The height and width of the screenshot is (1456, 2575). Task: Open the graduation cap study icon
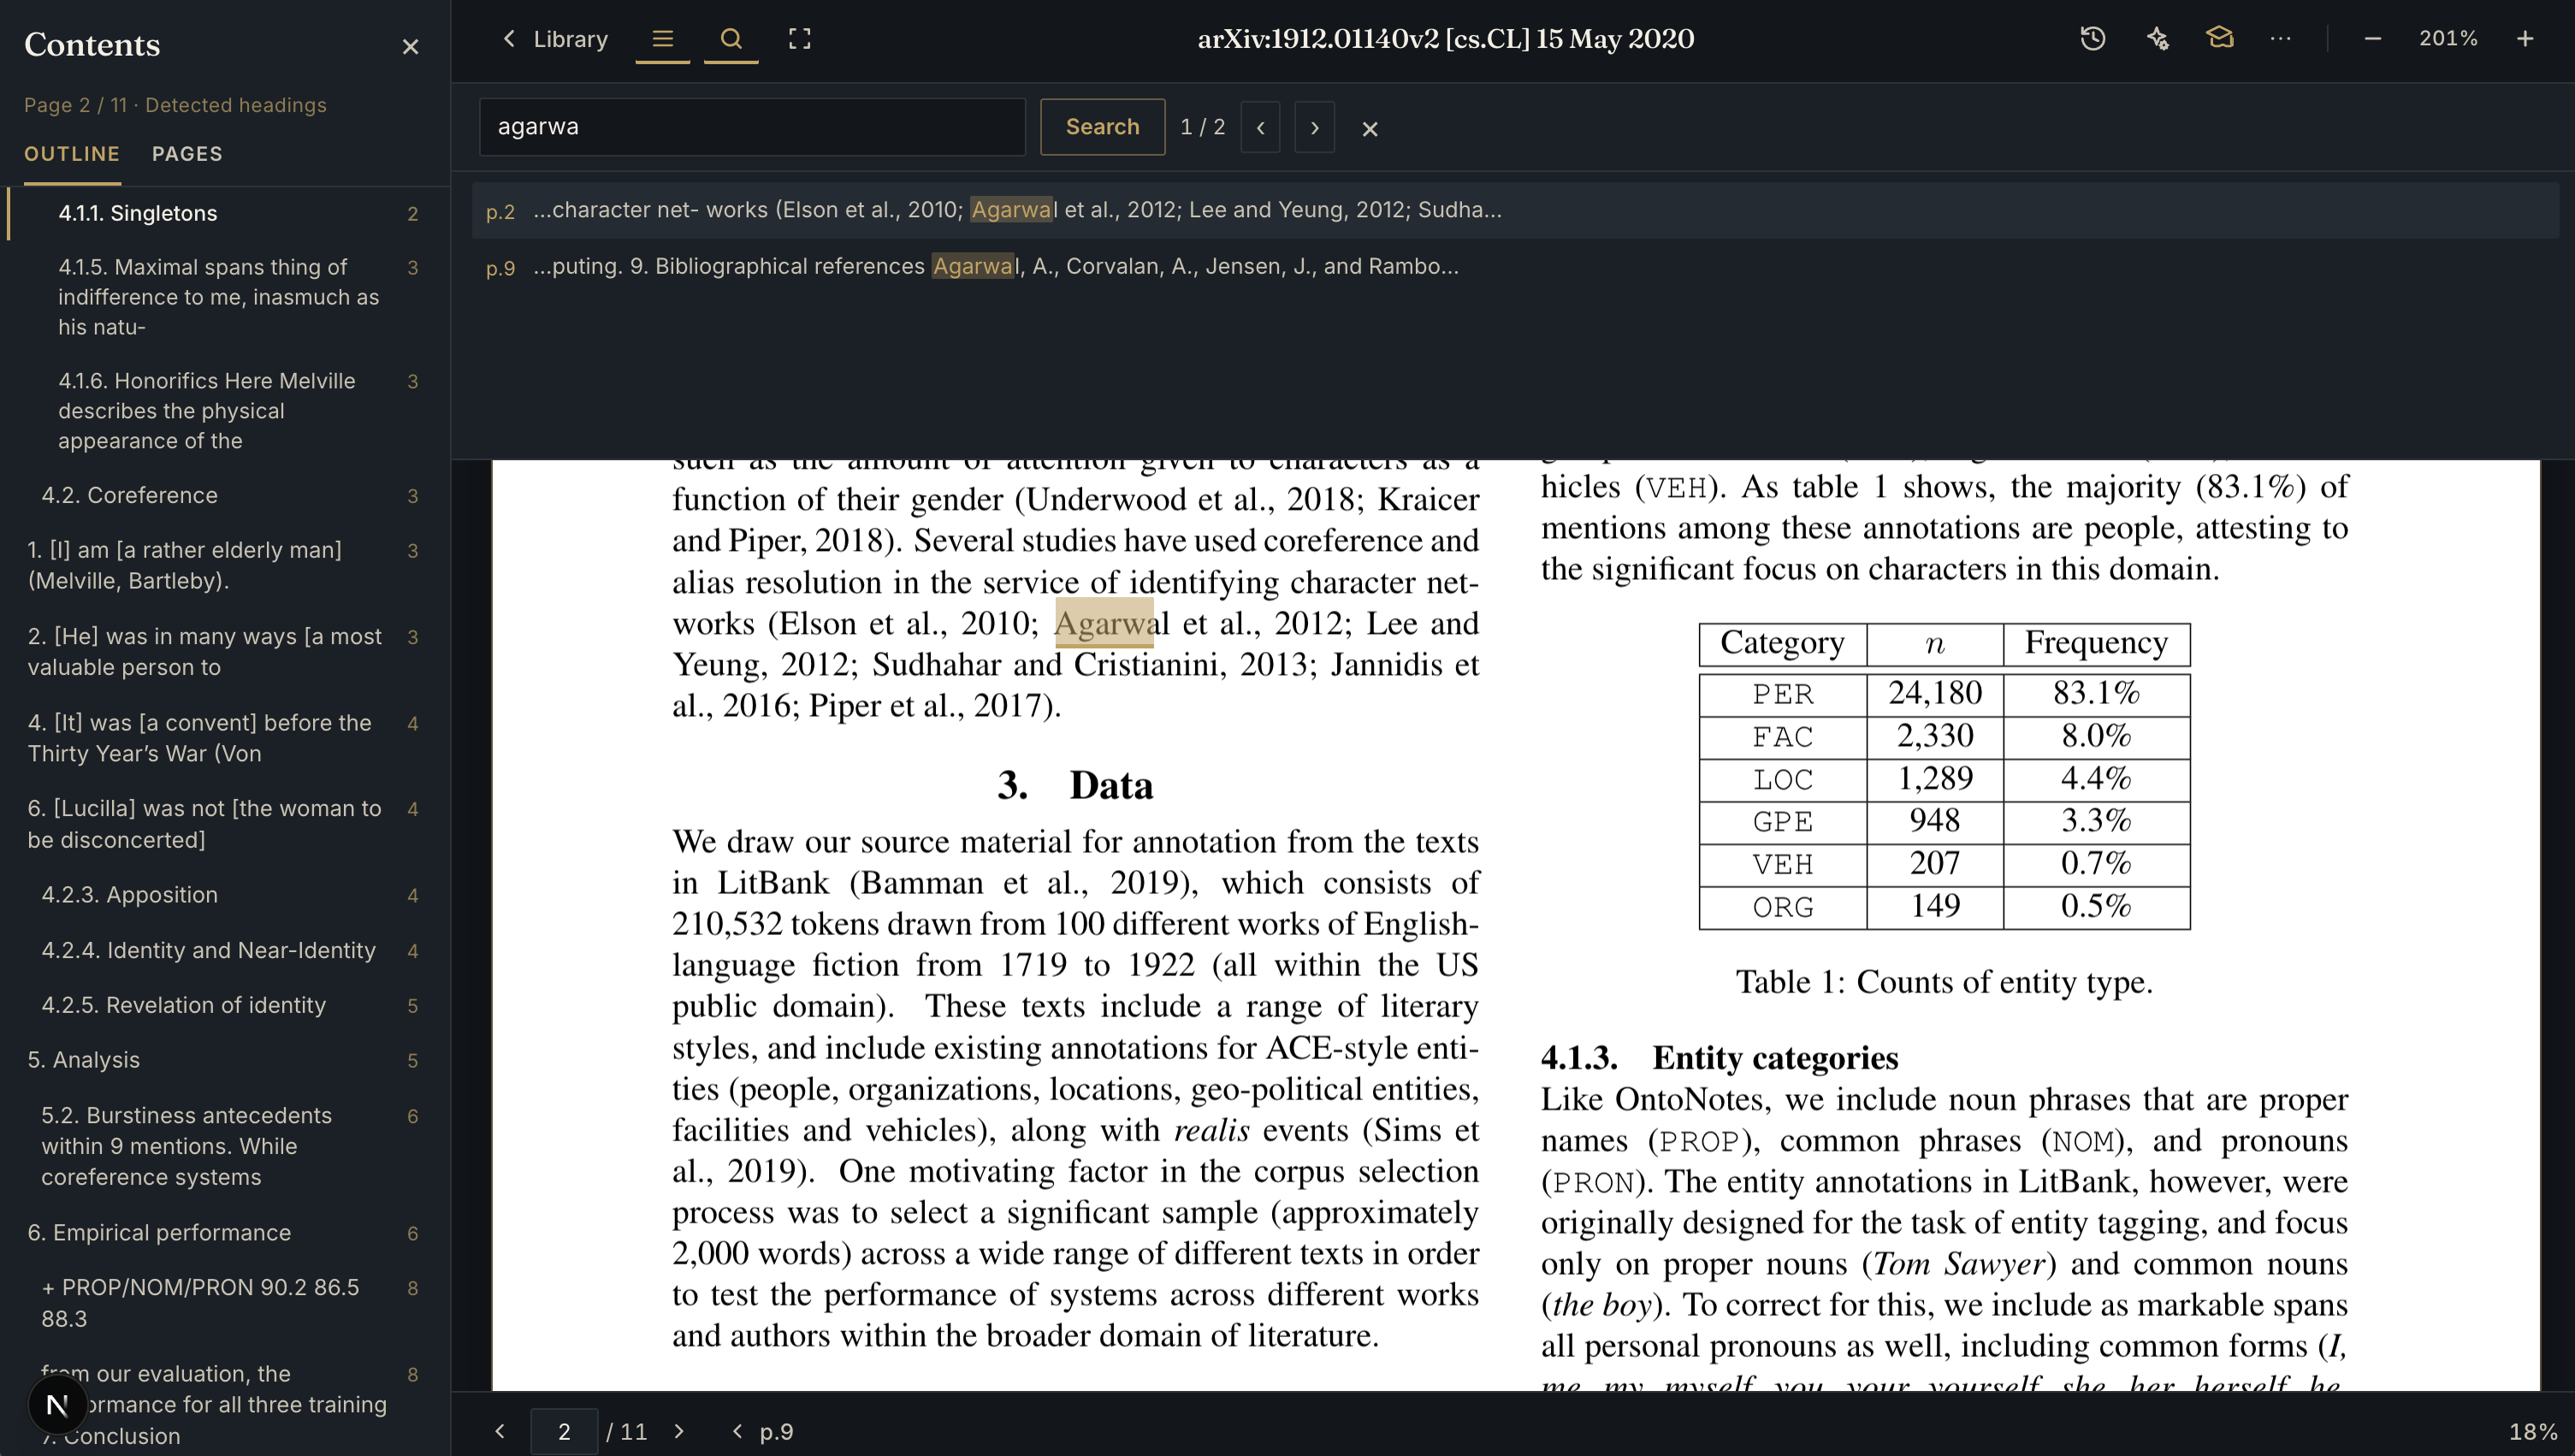point(2219,39)
